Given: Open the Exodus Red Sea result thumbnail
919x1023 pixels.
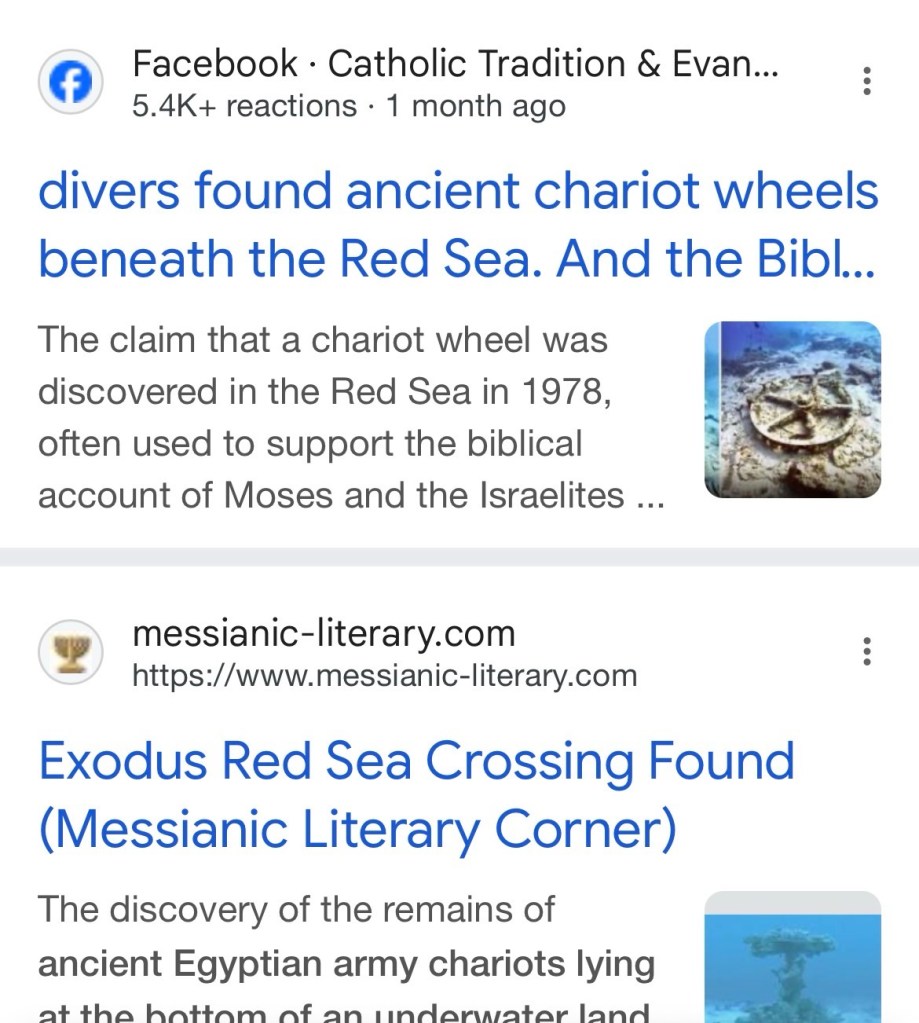Looking at the screenshot, I should [792, 960].
